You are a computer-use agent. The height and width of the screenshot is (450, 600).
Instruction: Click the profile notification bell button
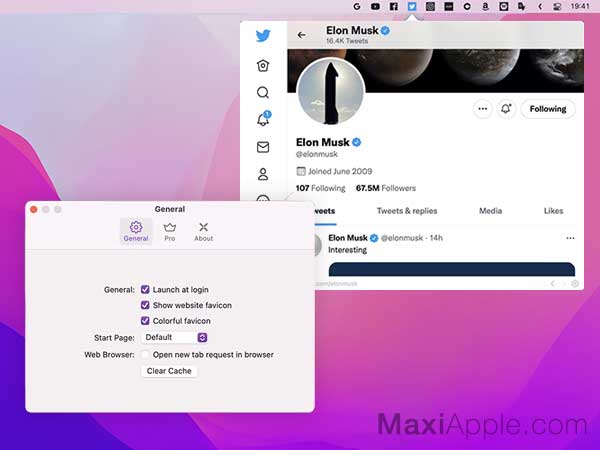pyautogui.click(x=506, y=109)
